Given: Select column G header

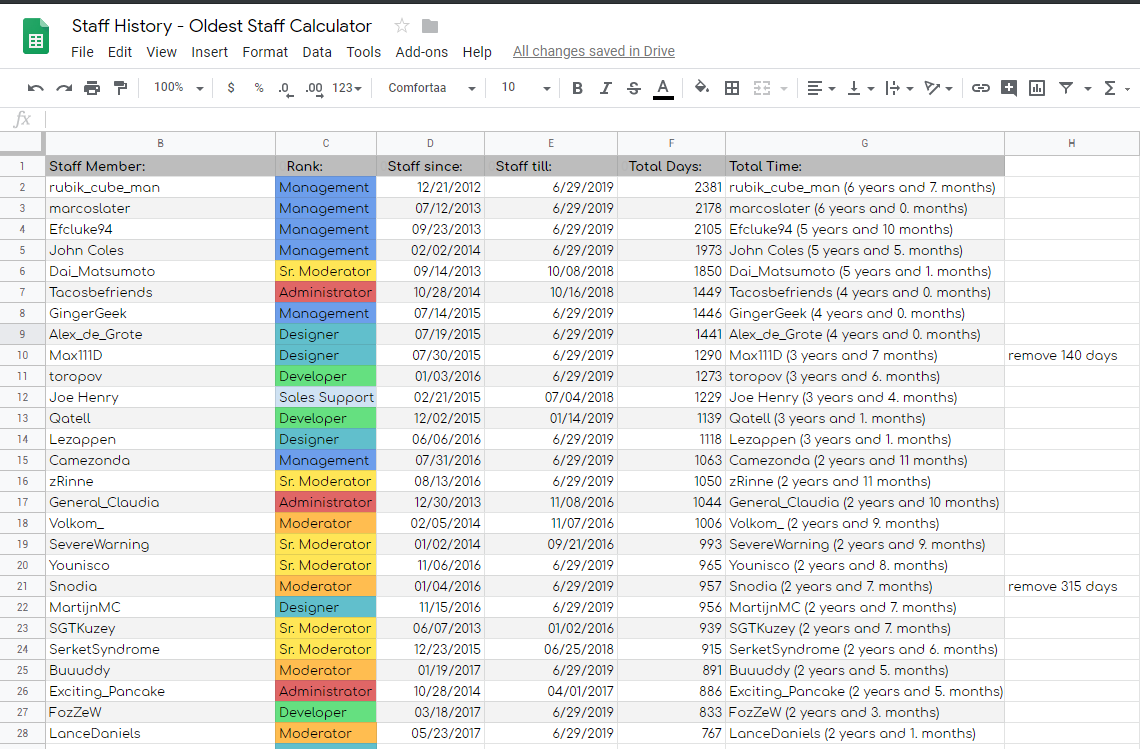Looking at the screenshot, I should (x=864, y=143).
